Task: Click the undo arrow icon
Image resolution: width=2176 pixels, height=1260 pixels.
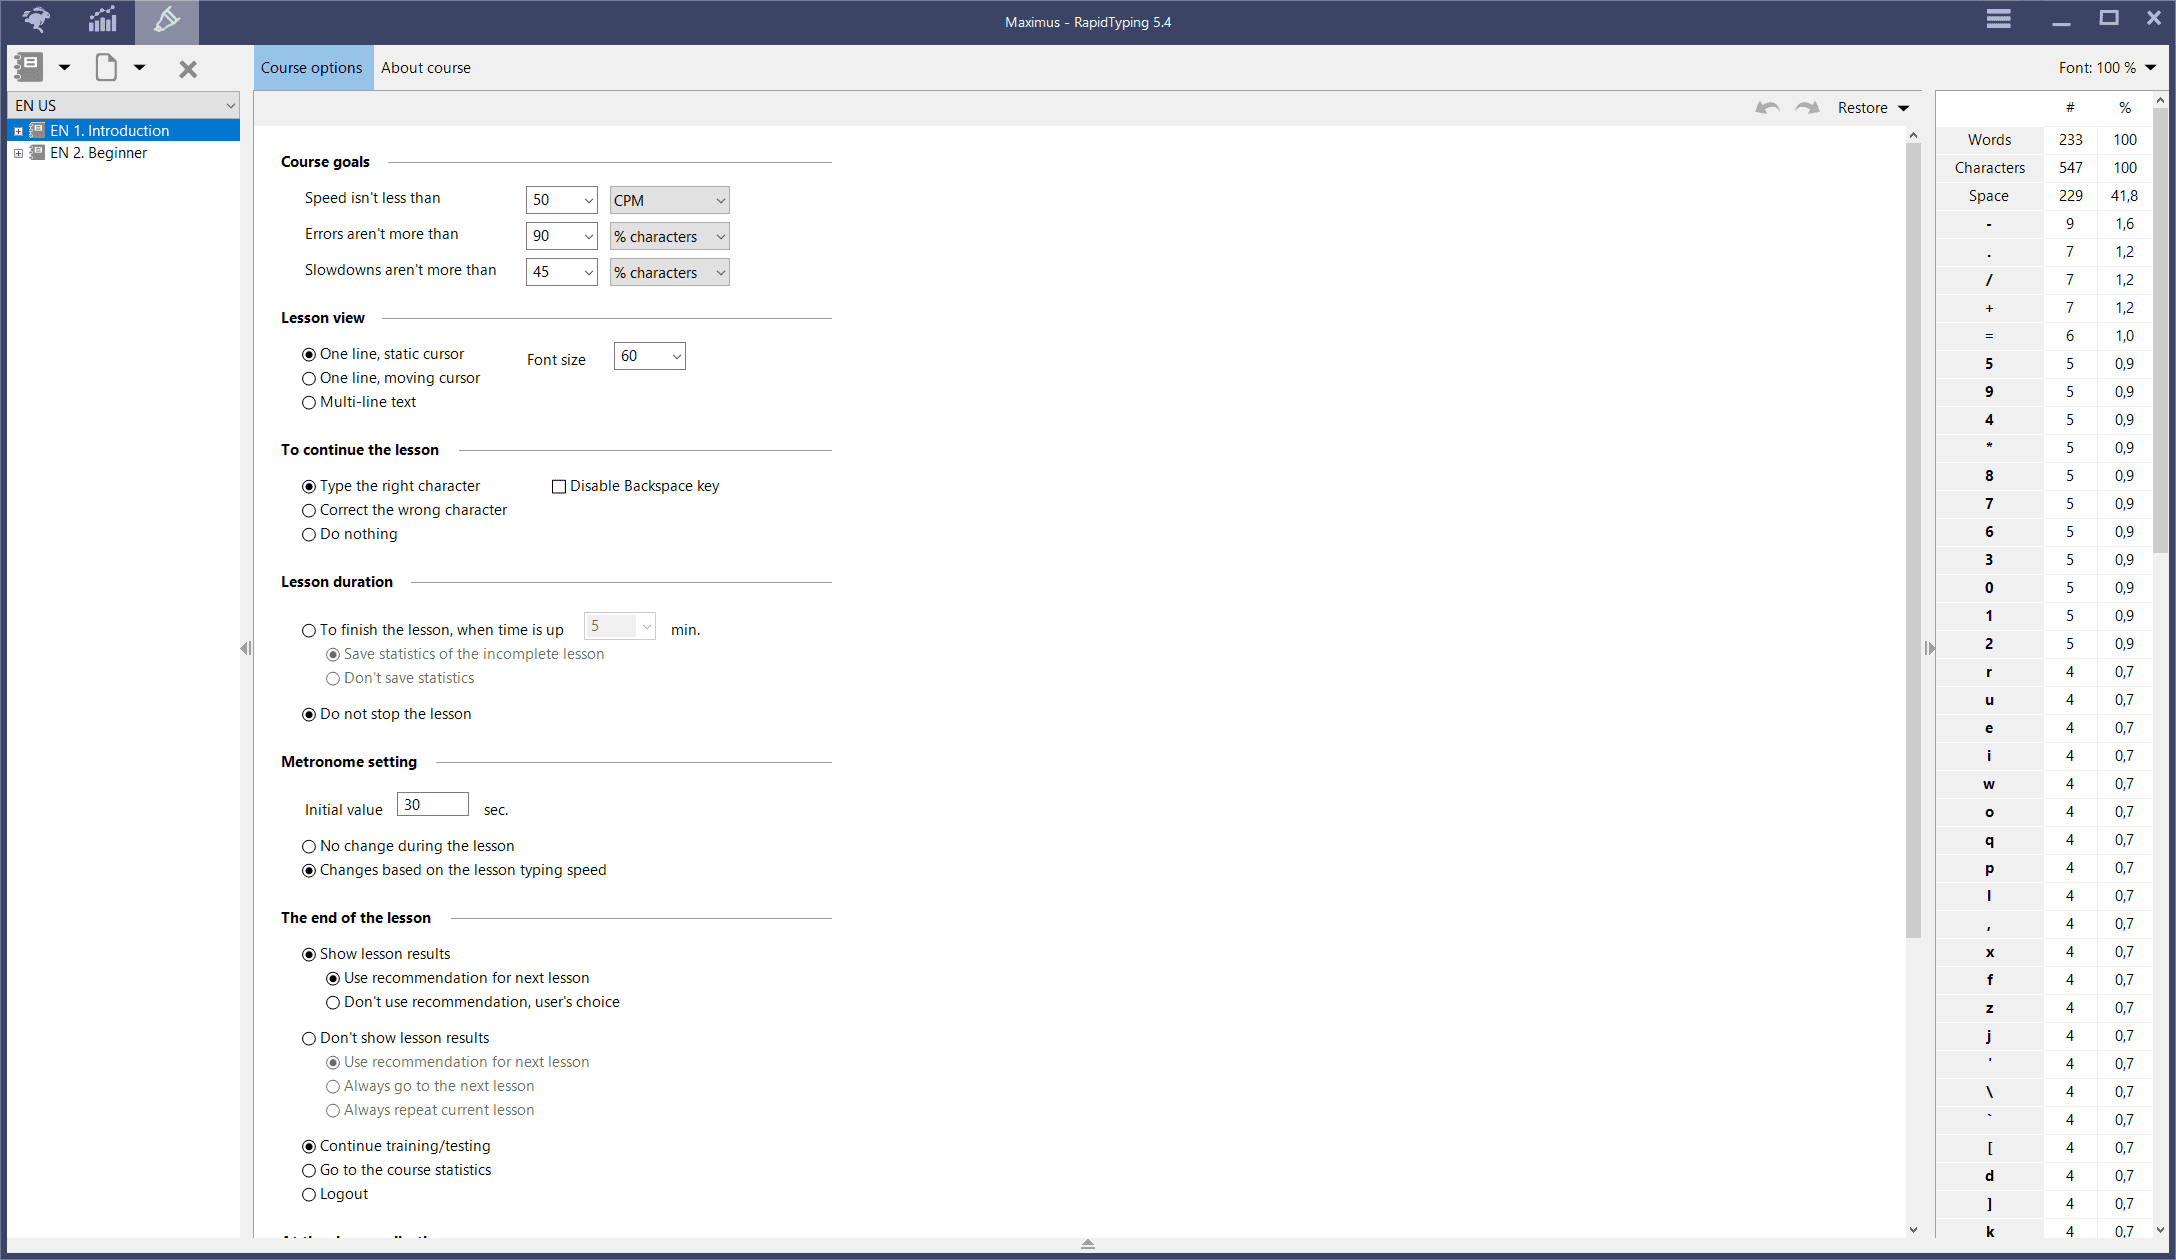Action: (x=1767, y=107)
